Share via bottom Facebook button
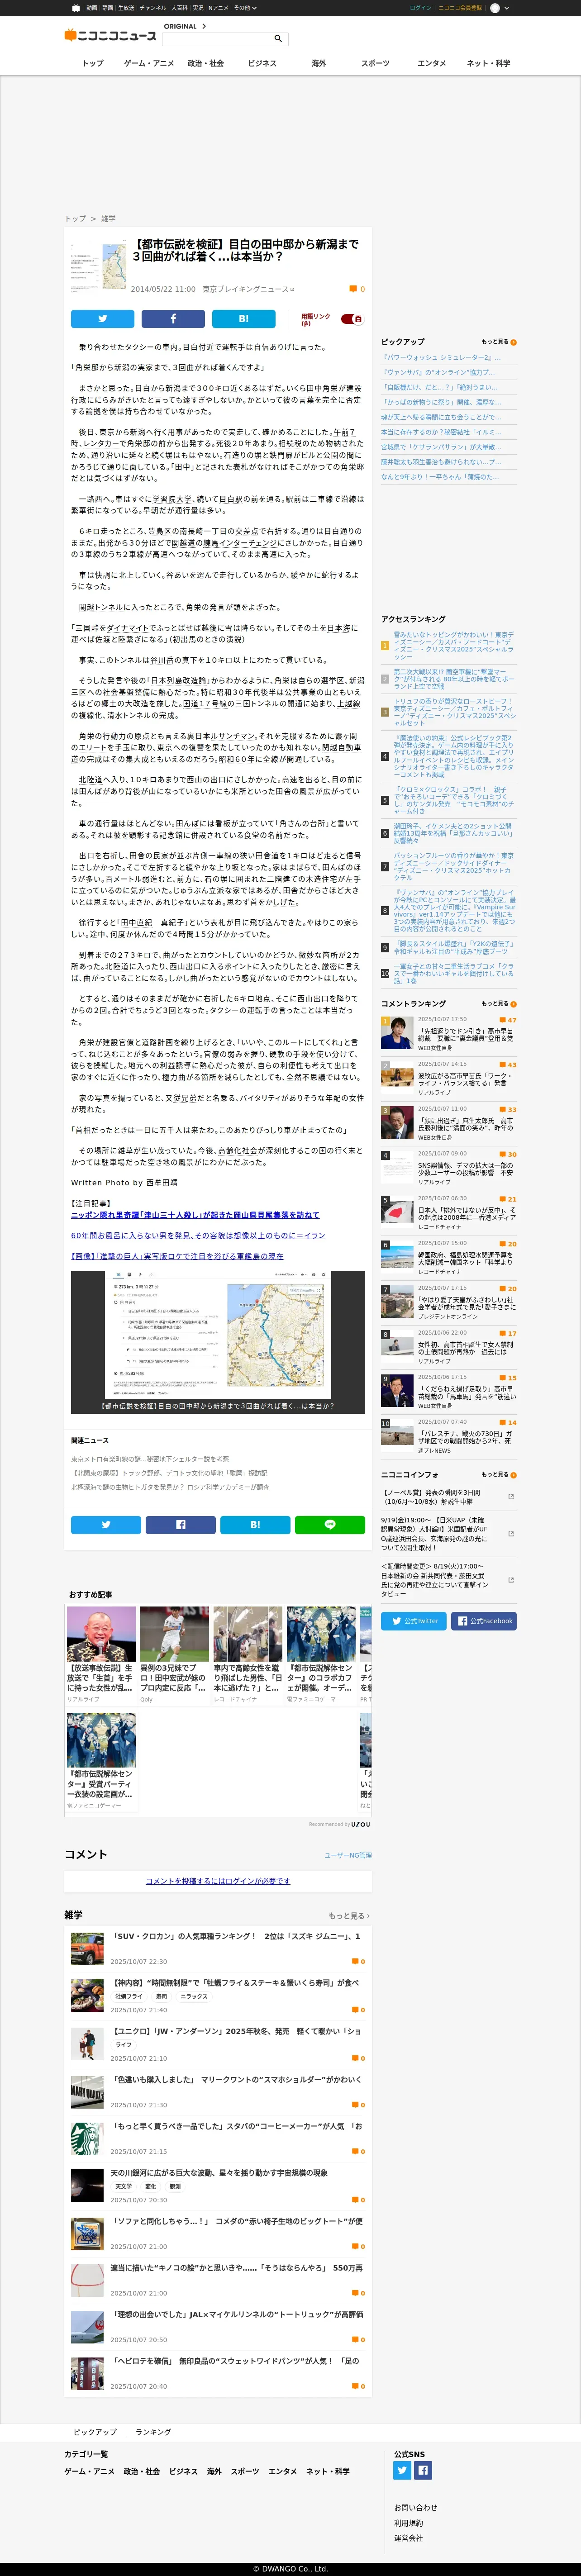581x2576 pixels. pos(180,1525)
